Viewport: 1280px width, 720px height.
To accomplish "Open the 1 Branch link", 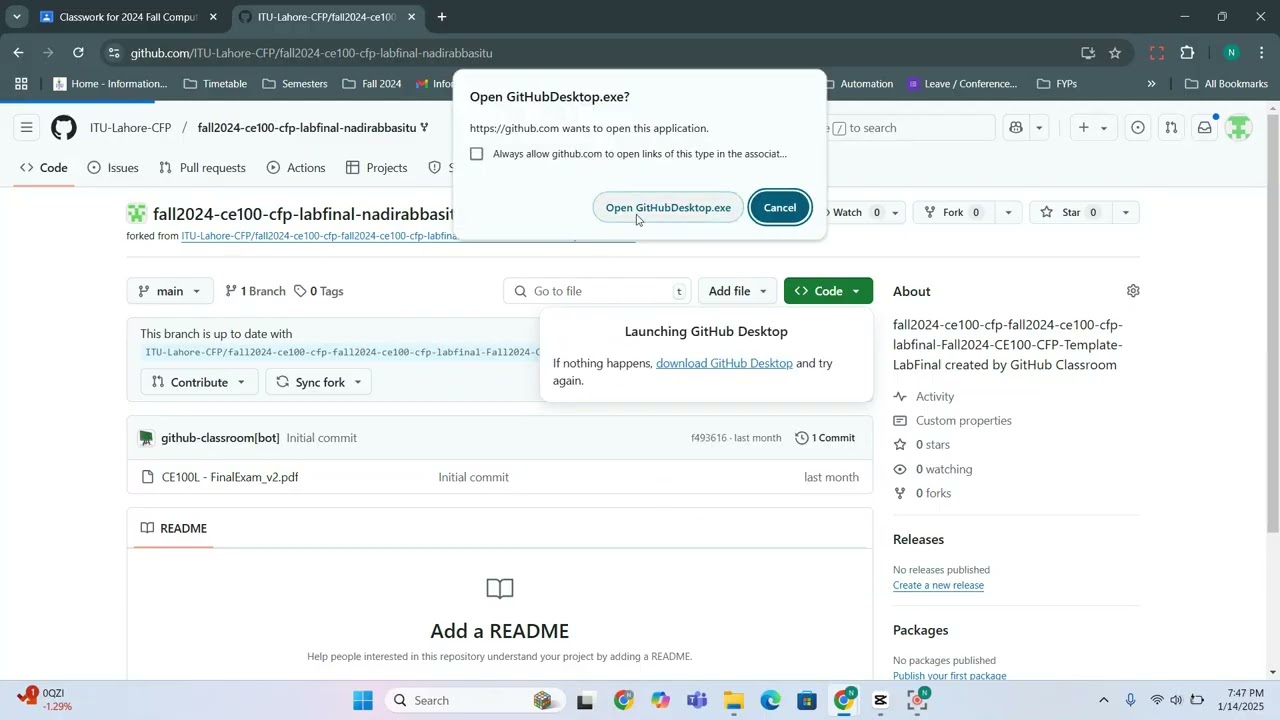I will coord(255,291).
